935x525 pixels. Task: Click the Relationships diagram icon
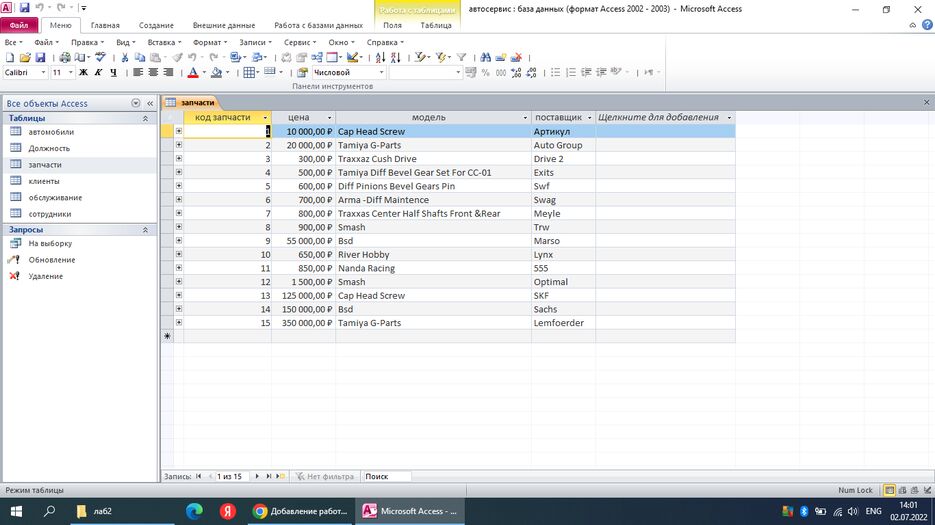pyautogui.click(x=317, y=57)
